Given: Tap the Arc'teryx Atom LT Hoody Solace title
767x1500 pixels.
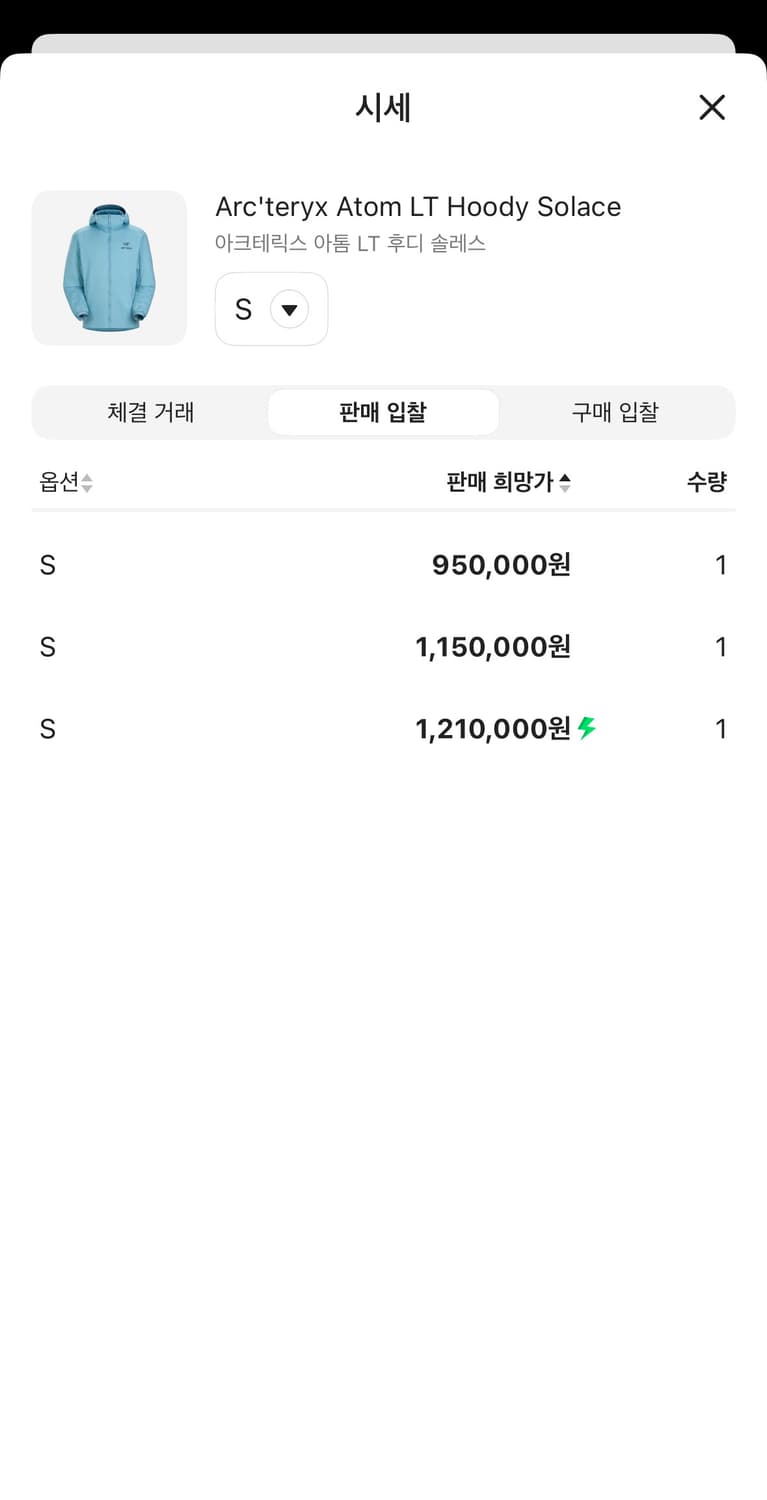Looking at the screenshot, I should pos(418,207).
